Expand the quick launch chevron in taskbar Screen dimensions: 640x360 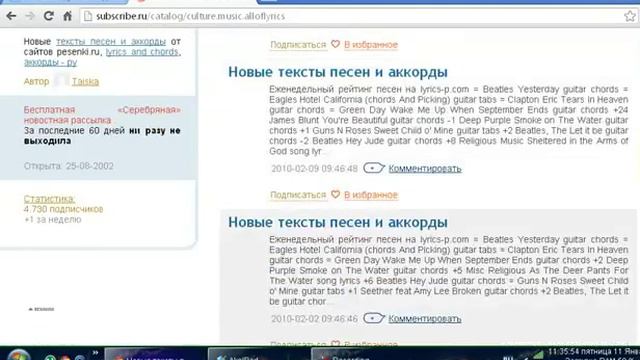95,353
